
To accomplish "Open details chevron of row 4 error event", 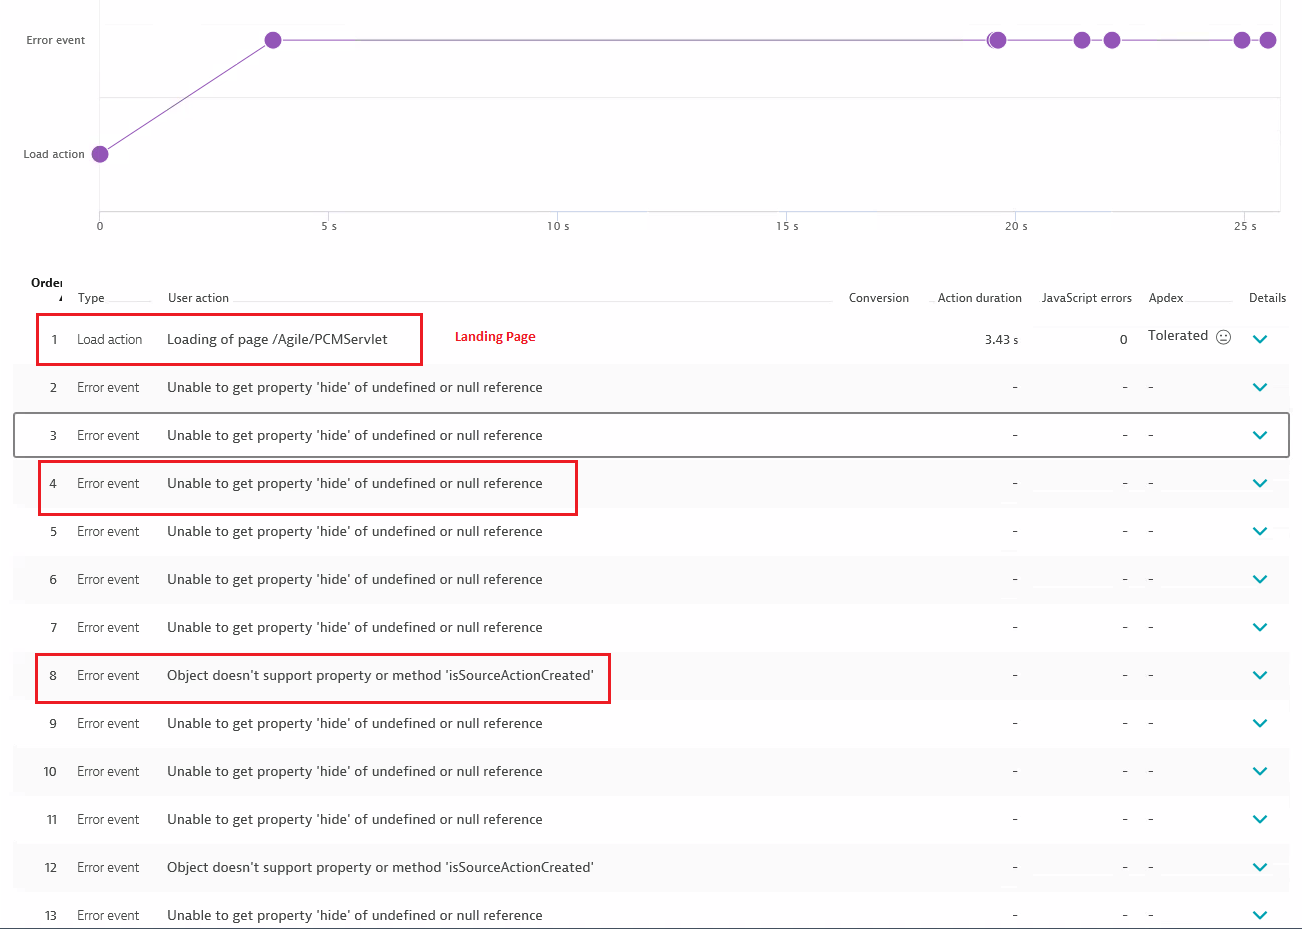I will point(1259,483).
